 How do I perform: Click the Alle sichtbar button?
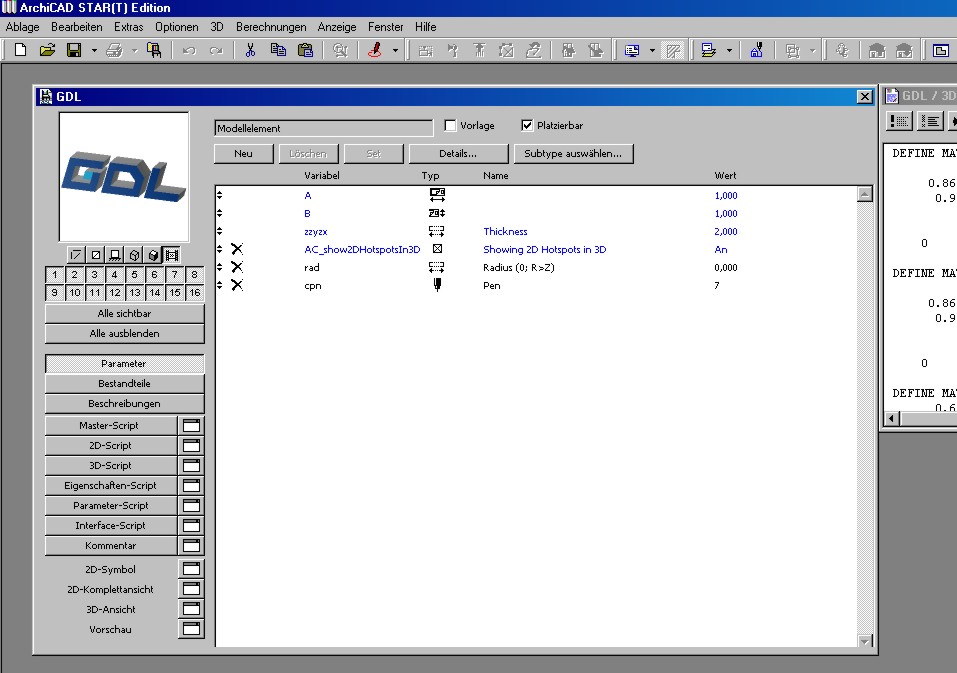[x=124, y=313]
